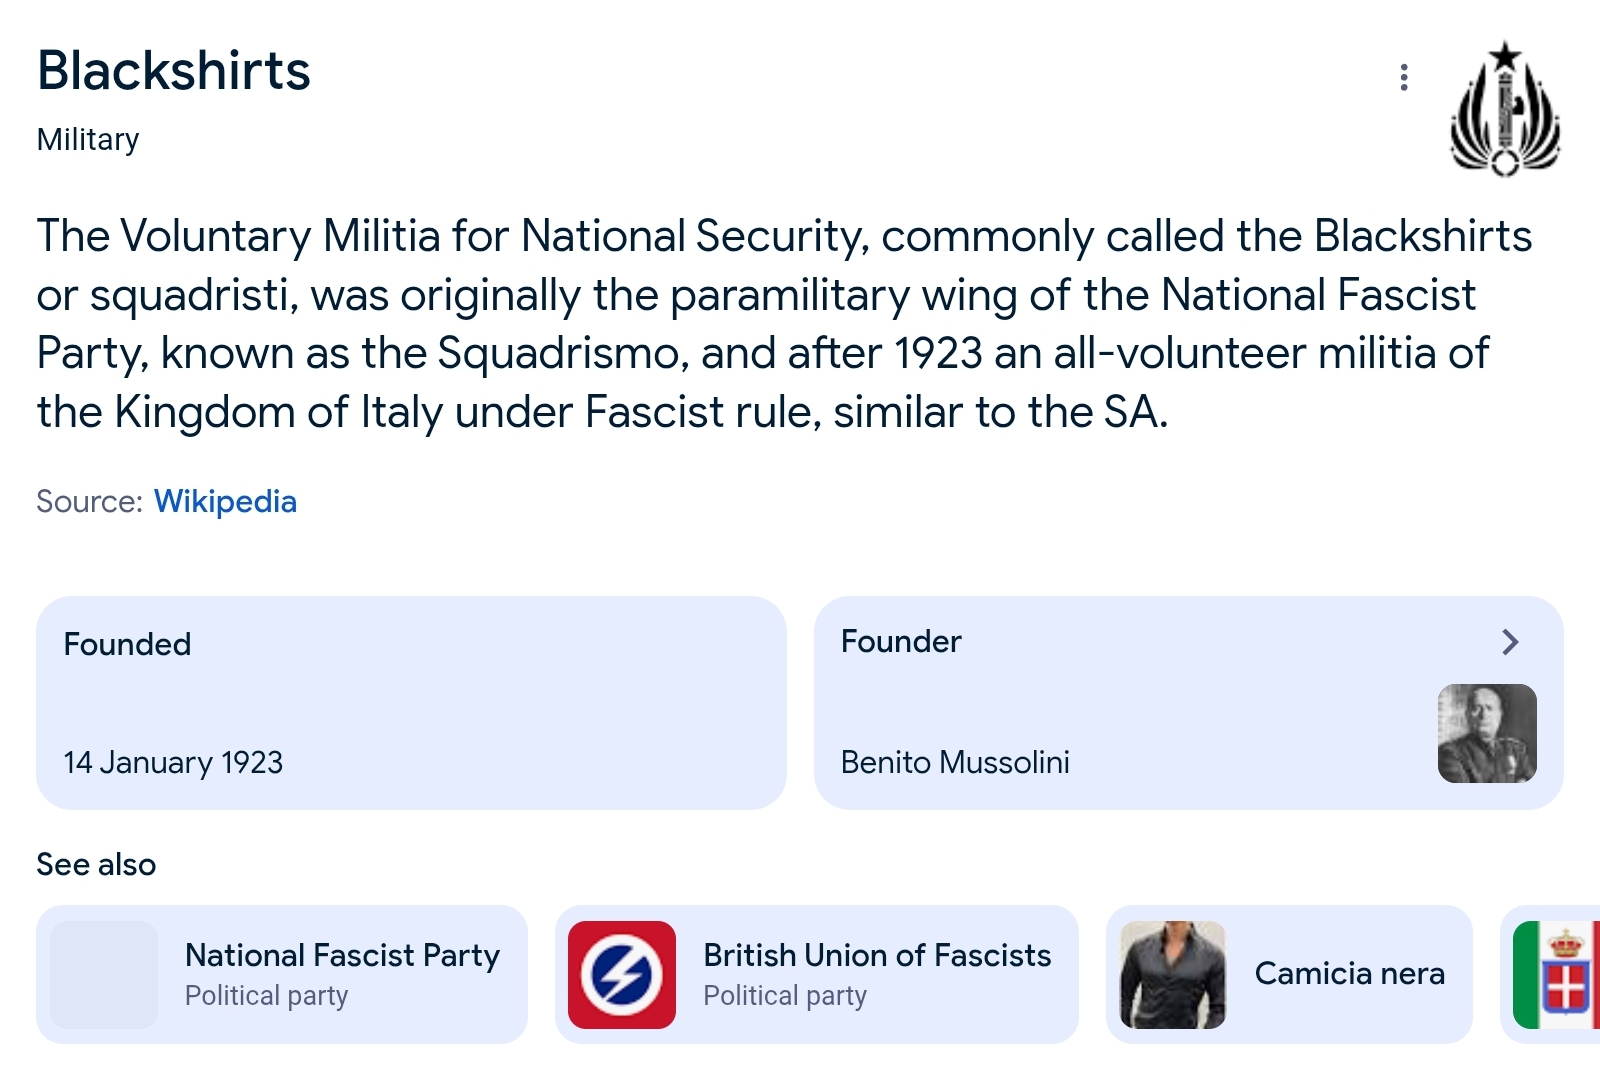Open the Benito Mussolini founder name

[x=955, y=763]
